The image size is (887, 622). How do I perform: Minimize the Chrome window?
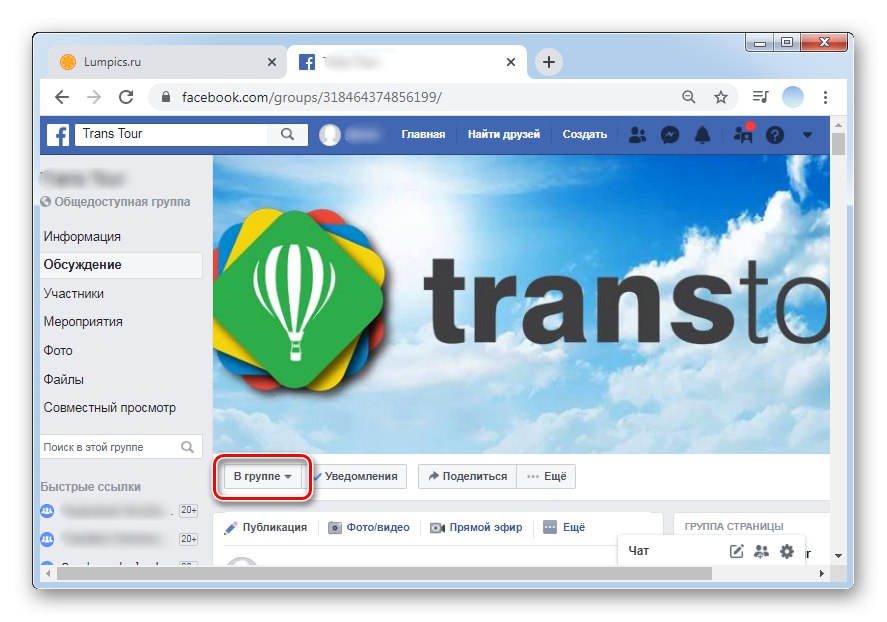click(760, 42)
